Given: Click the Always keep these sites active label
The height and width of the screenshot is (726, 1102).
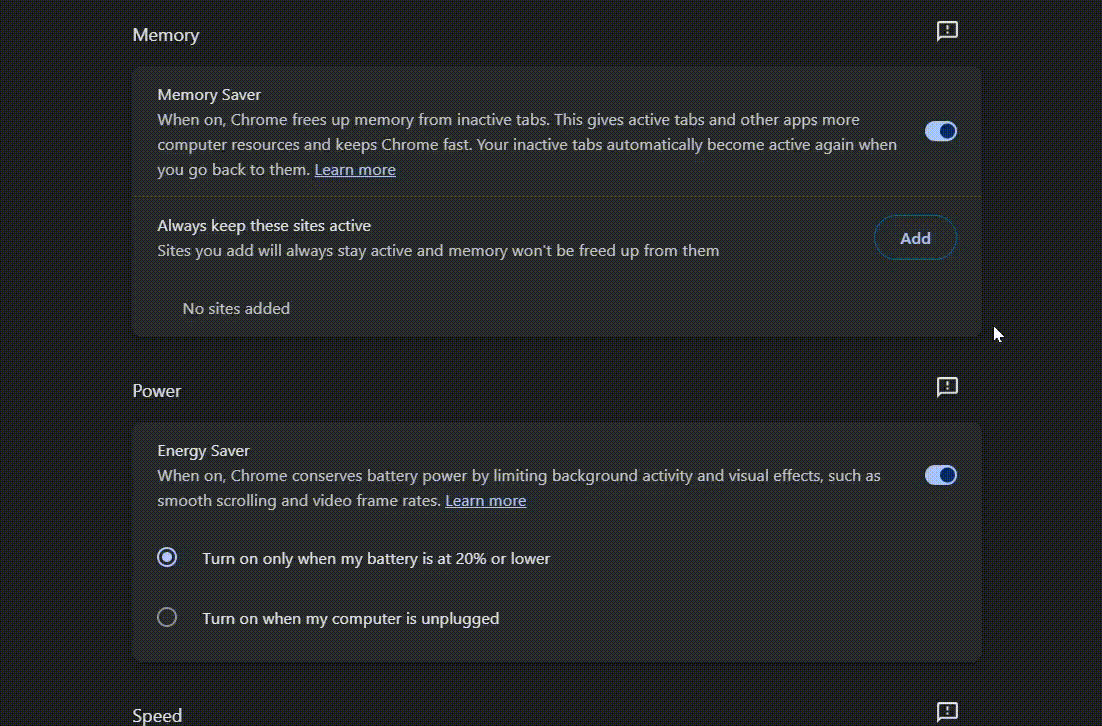Looking at the screenshot, I should (264, 226).
